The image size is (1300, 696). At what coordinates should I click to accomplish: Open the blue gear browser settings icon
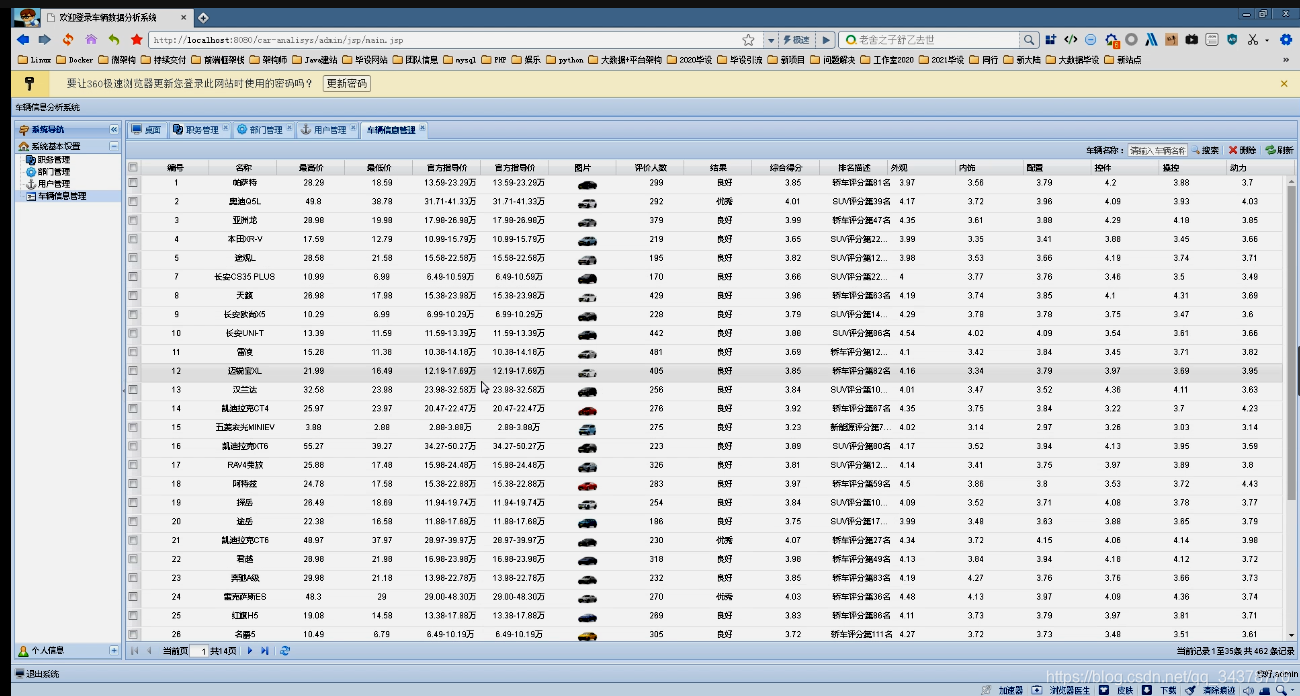1285,40
